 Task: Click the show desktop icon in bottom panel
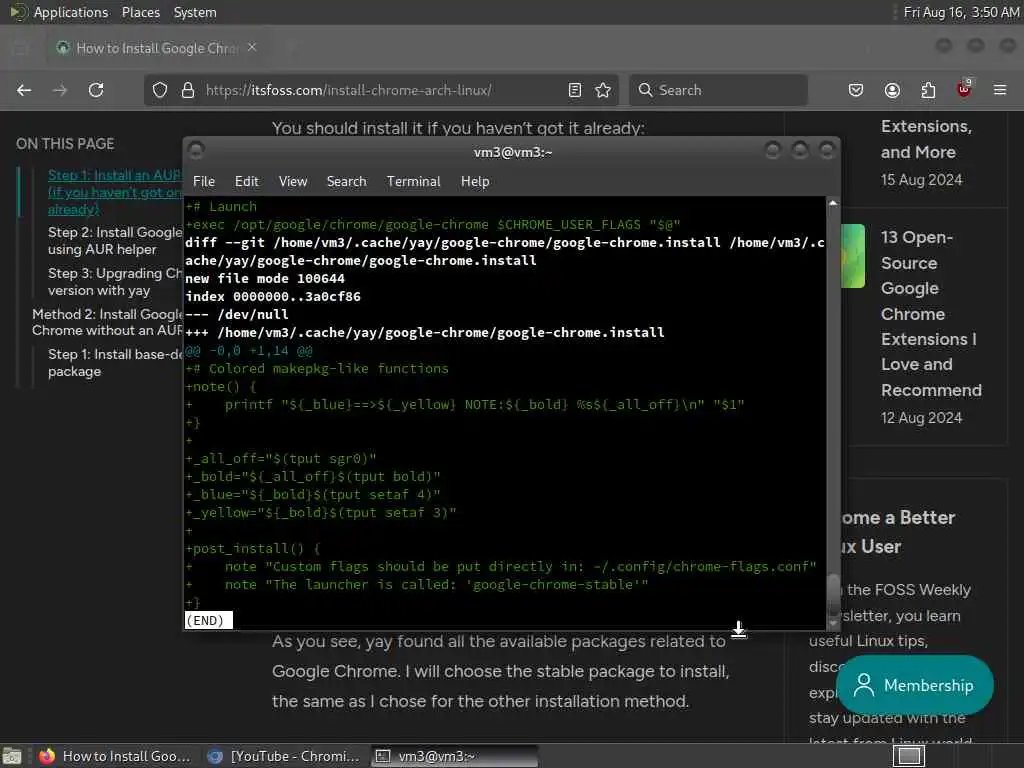(x=12, y=756)
